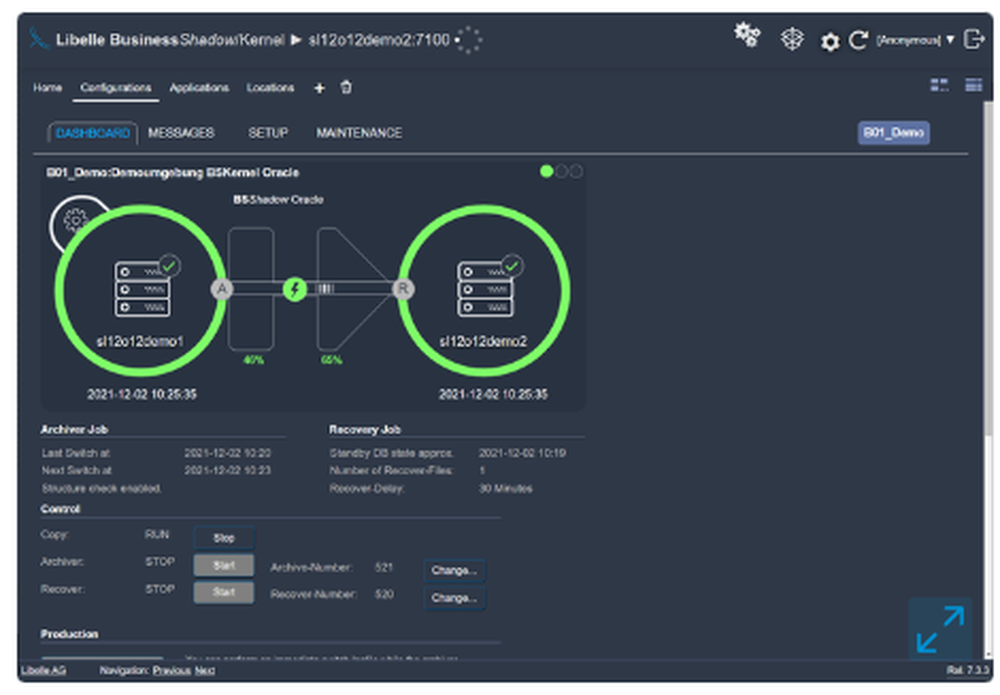Delete using the trash can icon
This screenshot has height=695, width=1000.
click(x=346, y=87)
